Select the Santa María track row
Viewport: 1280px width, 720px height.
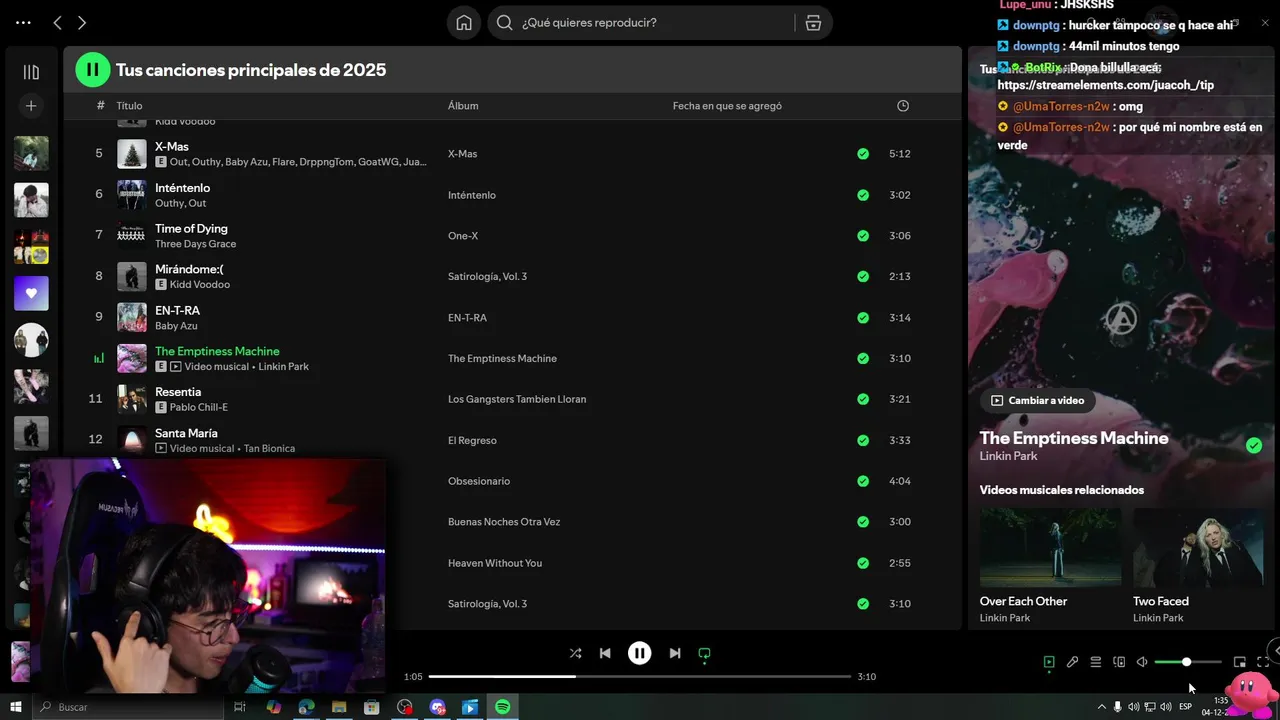pyautogui.click(x=512, y=440)
